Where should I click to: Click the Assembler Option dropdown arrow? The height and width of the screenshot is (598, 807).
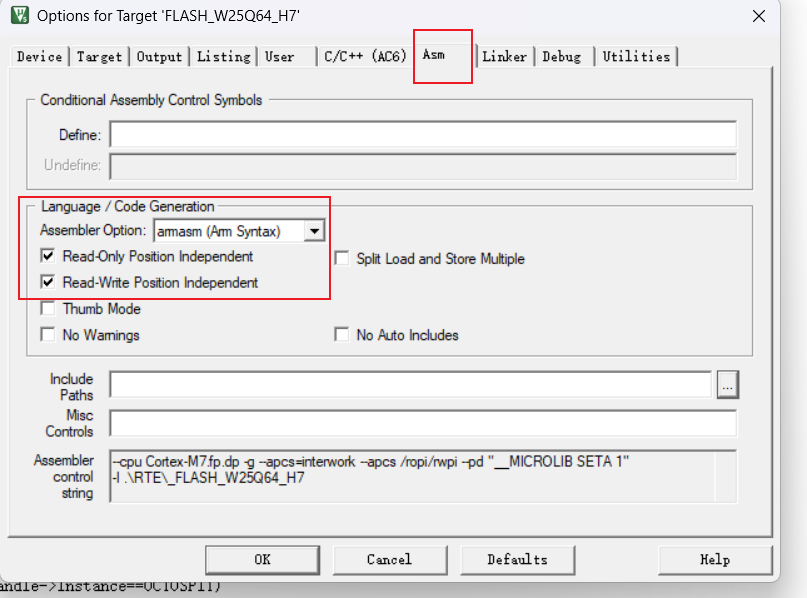coord(314,231)
